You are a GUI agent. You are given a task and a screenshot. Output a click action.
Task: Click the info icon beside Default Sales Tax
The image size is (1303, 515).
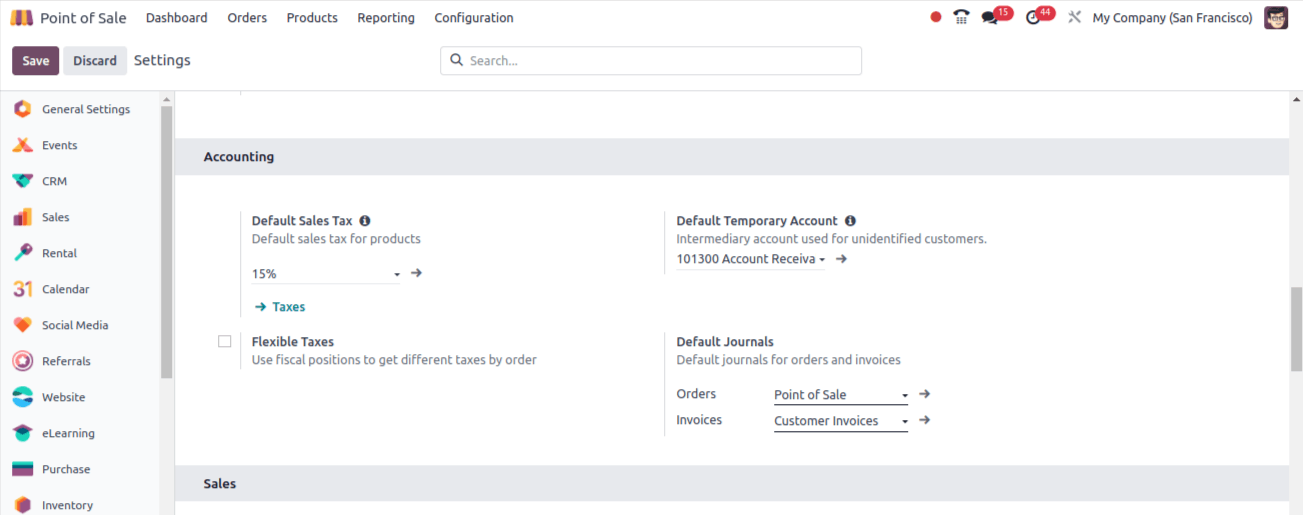(x=365, y=221)
